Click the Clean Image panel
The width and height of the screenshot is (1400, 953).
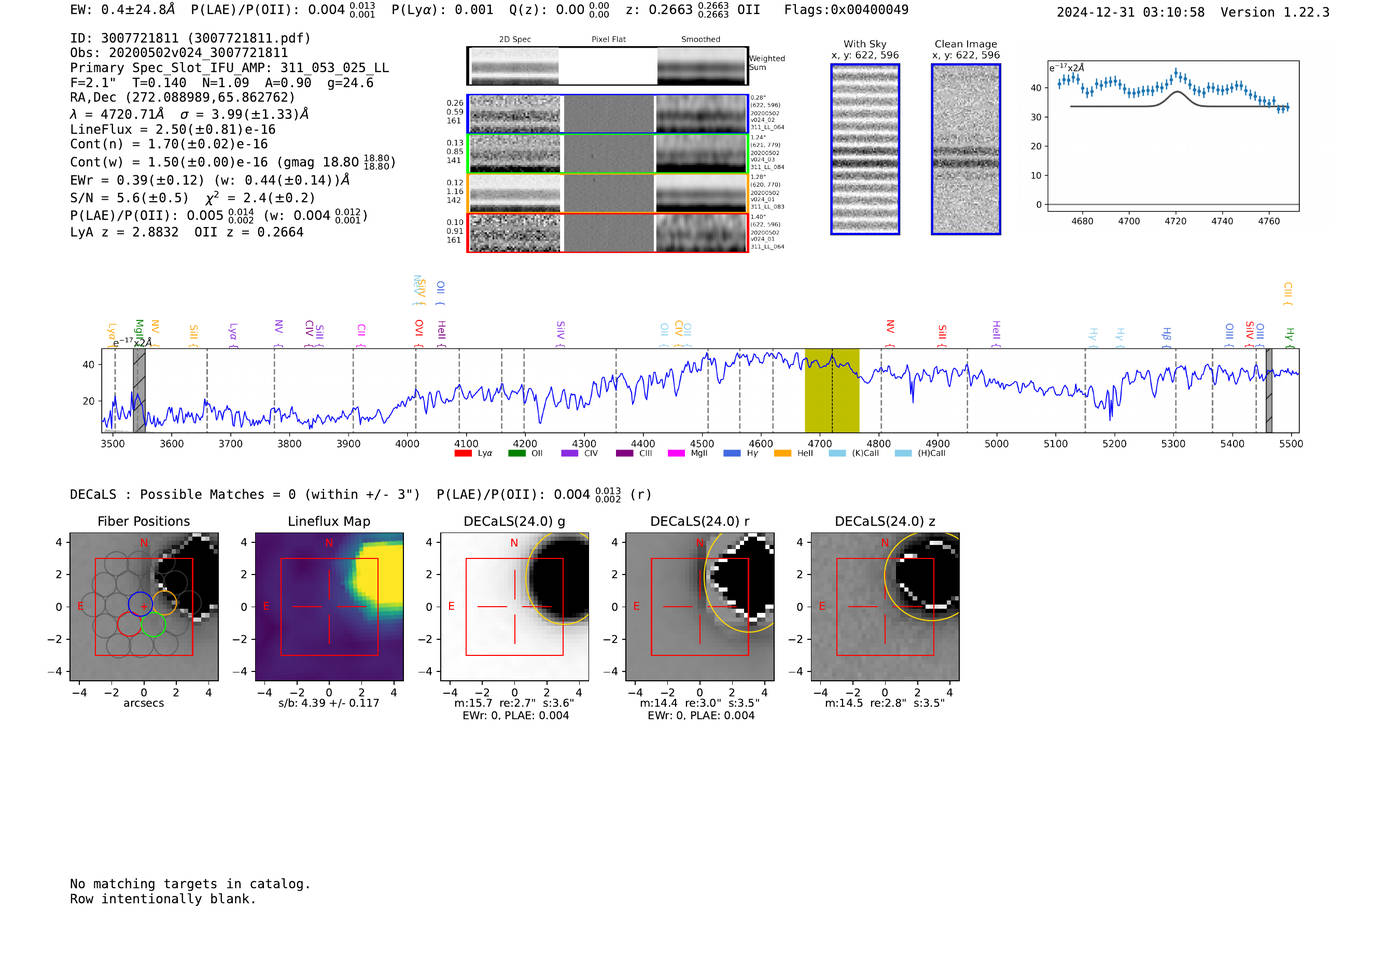click(966, 149)
